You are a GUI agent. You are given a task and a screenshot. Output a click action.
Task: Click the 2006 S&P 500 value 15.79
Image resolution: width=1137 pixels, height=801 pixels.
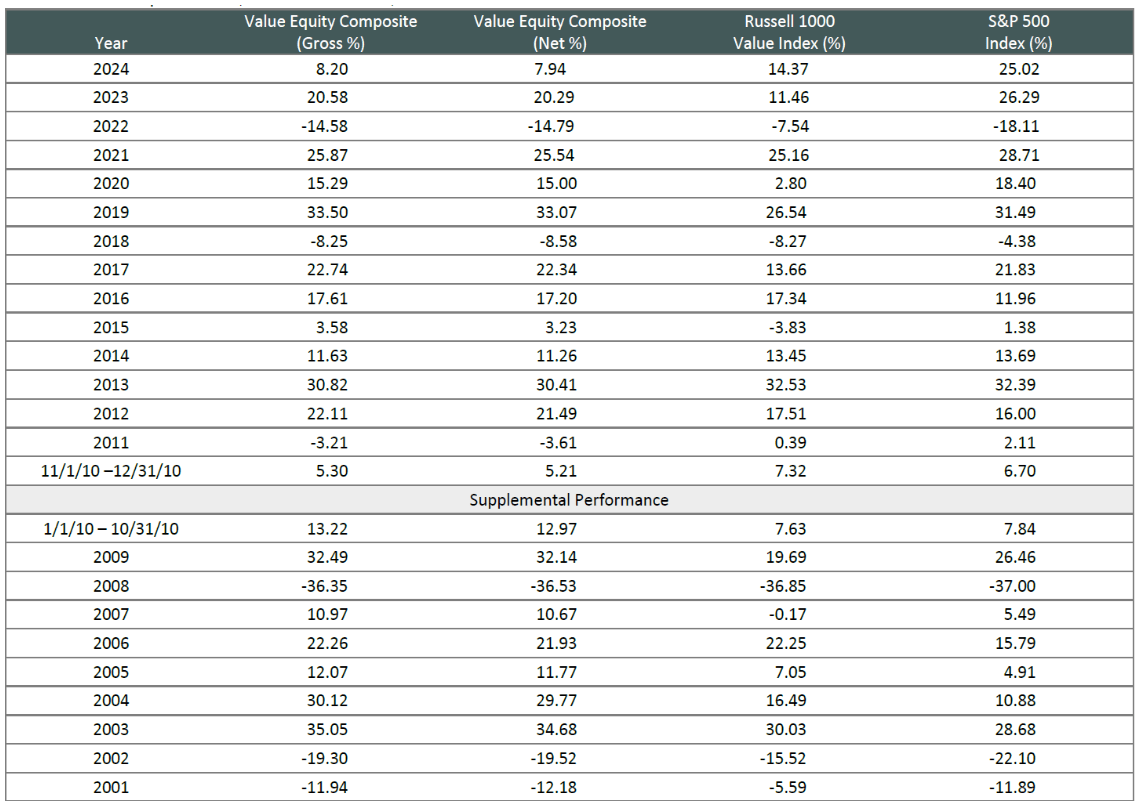1016,644
